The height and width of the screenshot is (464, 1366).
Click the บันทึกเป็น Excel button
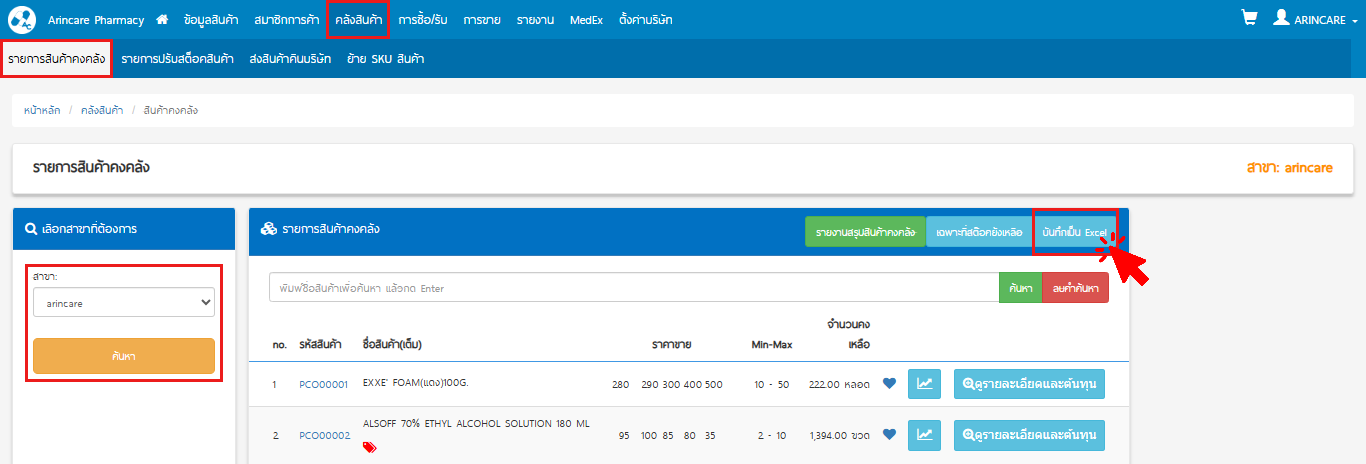click(1074, 232)
